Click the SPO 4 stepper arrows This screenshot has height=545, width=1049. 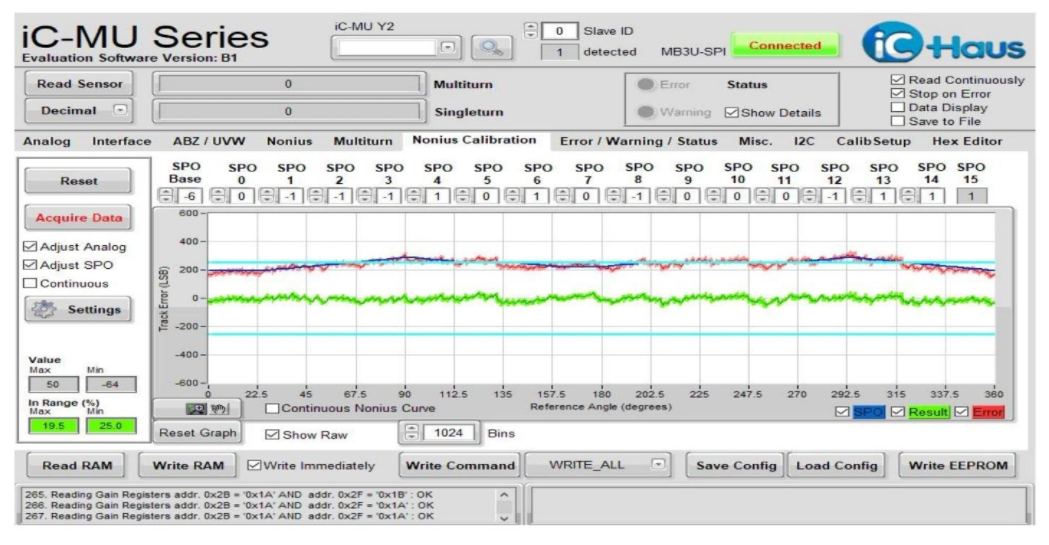click(x=413, y=196)
